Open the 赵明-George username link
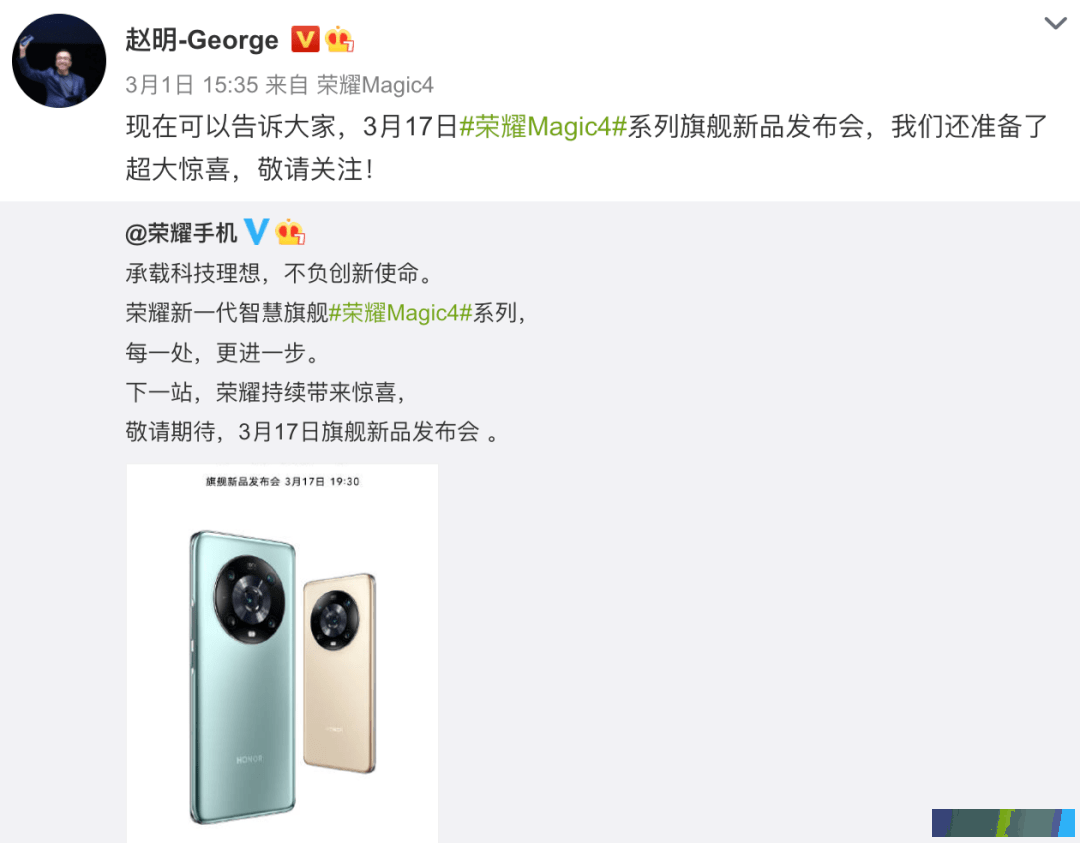The height and width of the screenshot is (843, 1080). (202, 40)
